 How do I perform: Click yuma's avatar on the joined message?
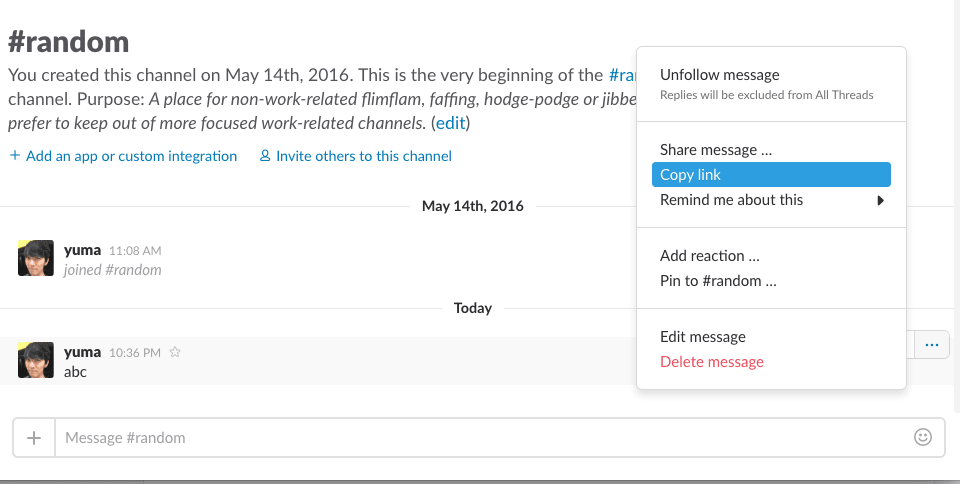pos(36,258)
